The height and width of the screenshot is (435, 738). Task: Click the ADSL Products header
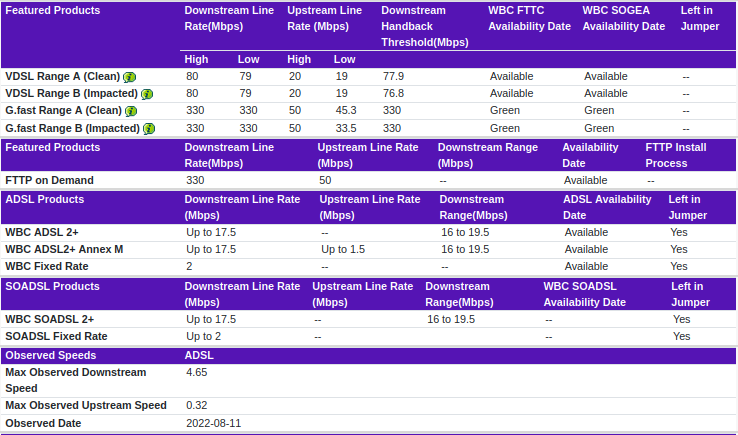coord(45,199)
